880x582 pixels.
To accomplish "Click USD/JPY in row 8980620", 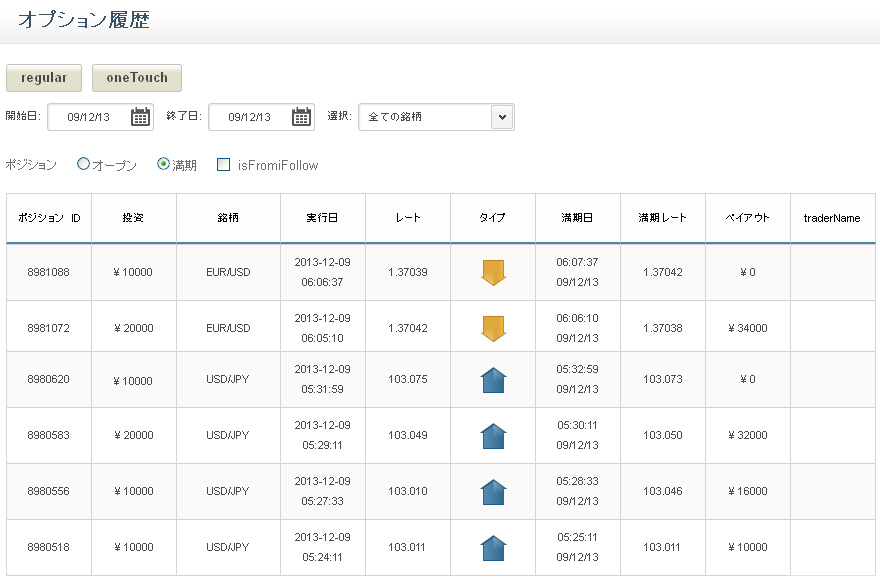I will tap(227, 379).
